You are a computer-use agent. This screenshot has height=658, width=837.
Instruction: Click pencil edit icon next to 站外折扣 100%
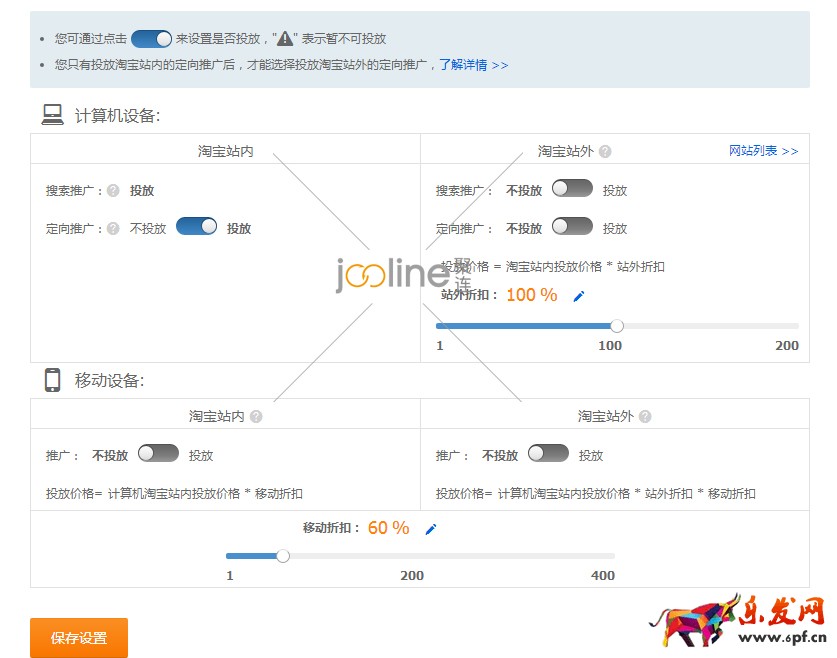pyautogui.click(x=578, y=296)
